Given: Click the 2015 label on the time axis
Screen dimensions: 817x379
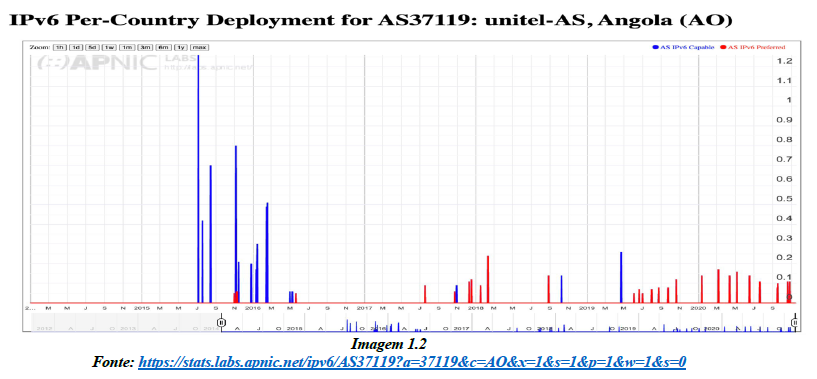Looking at the screenshot, I should coord(142,308).
